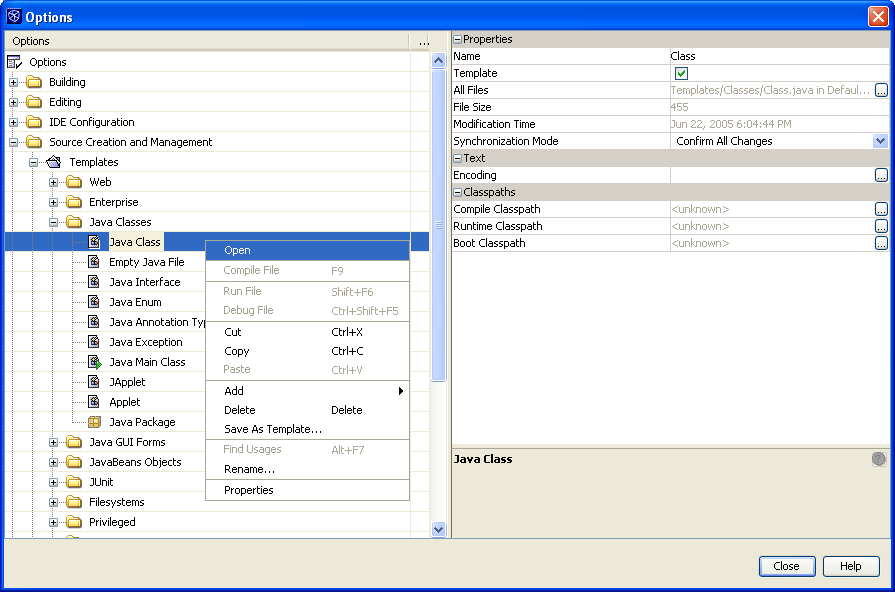Click the Java Main Class template icon
The width and height of the screenshot is (895, 592).
click(x=94, y=362)
